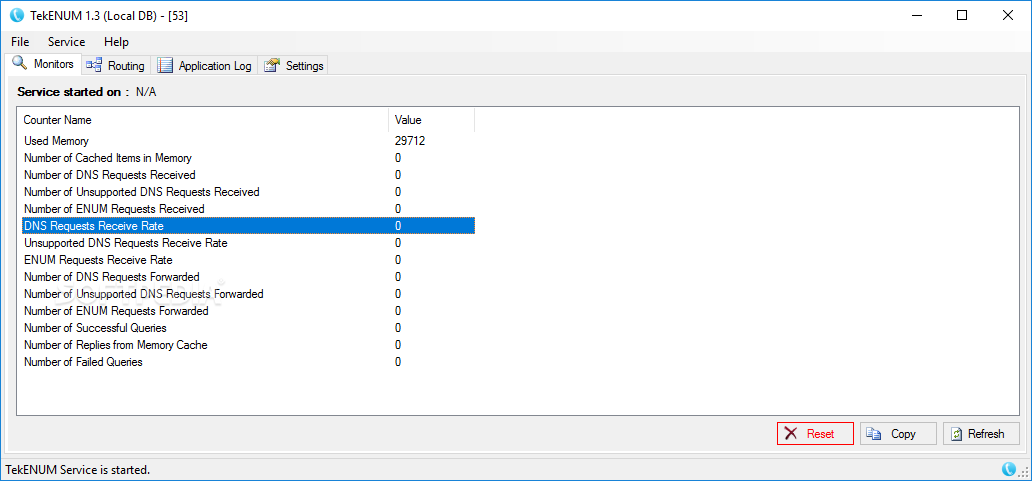Close the TekENUM window
This screenshot has width=1032, height=481.
click(x=1007, y=15)
